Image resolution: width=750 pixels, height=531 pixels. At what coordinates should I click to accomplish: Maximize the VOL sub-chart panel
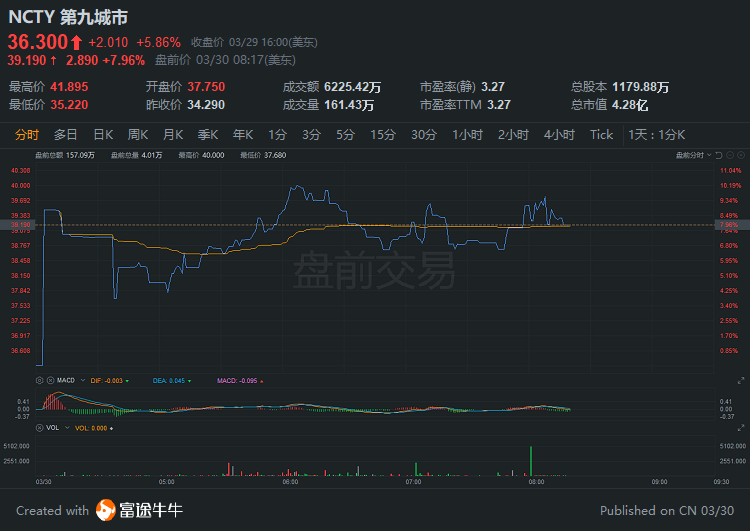pyautogui.click(x=741, y=428)
